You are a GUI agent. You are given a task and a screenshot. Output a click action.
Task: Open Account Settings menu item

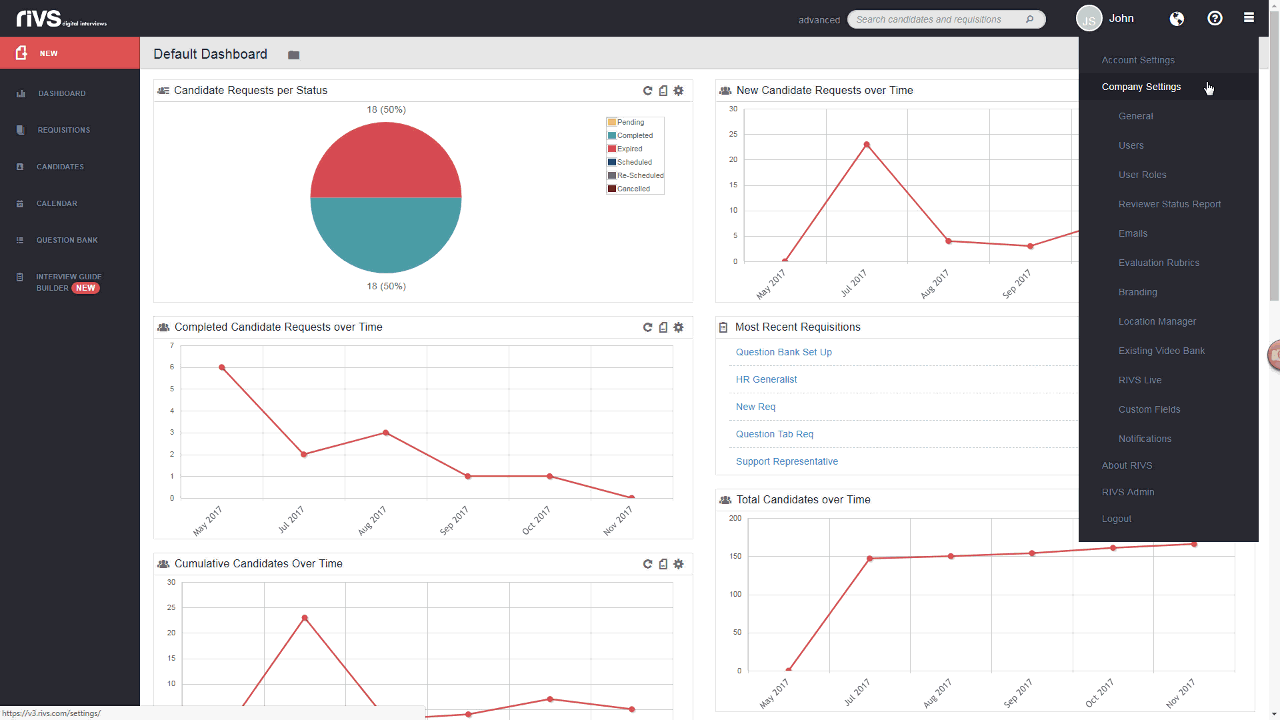[1138, 60]
